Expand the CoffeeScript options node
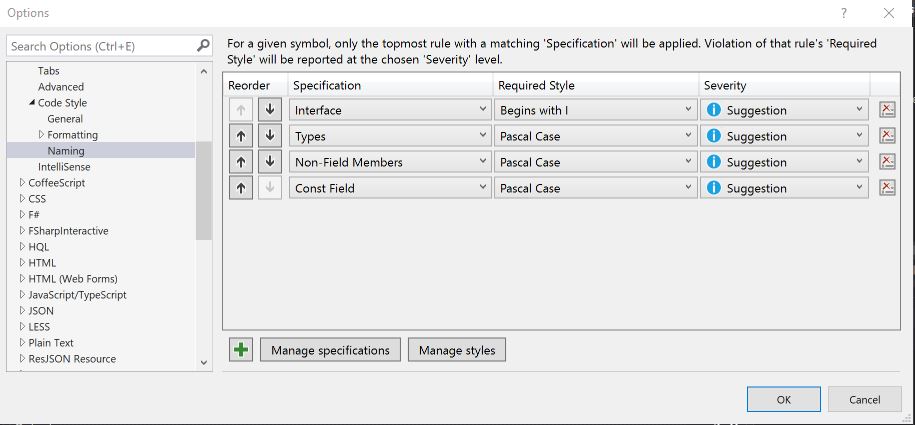Viewport: 915px width, 425px height. [x=23, y=183]
